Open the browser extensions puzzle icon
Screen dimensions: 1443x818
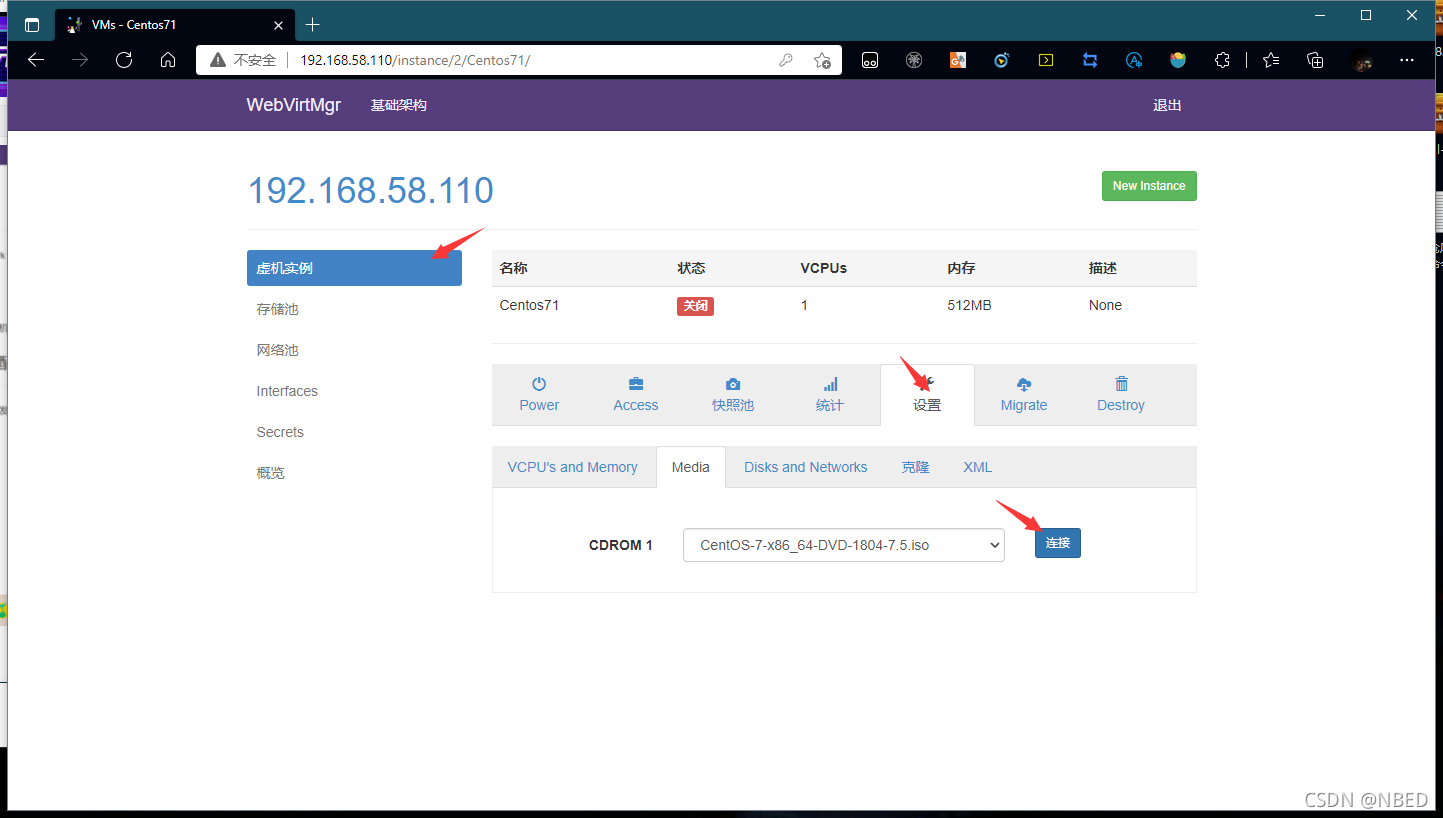coord(1222,60)
